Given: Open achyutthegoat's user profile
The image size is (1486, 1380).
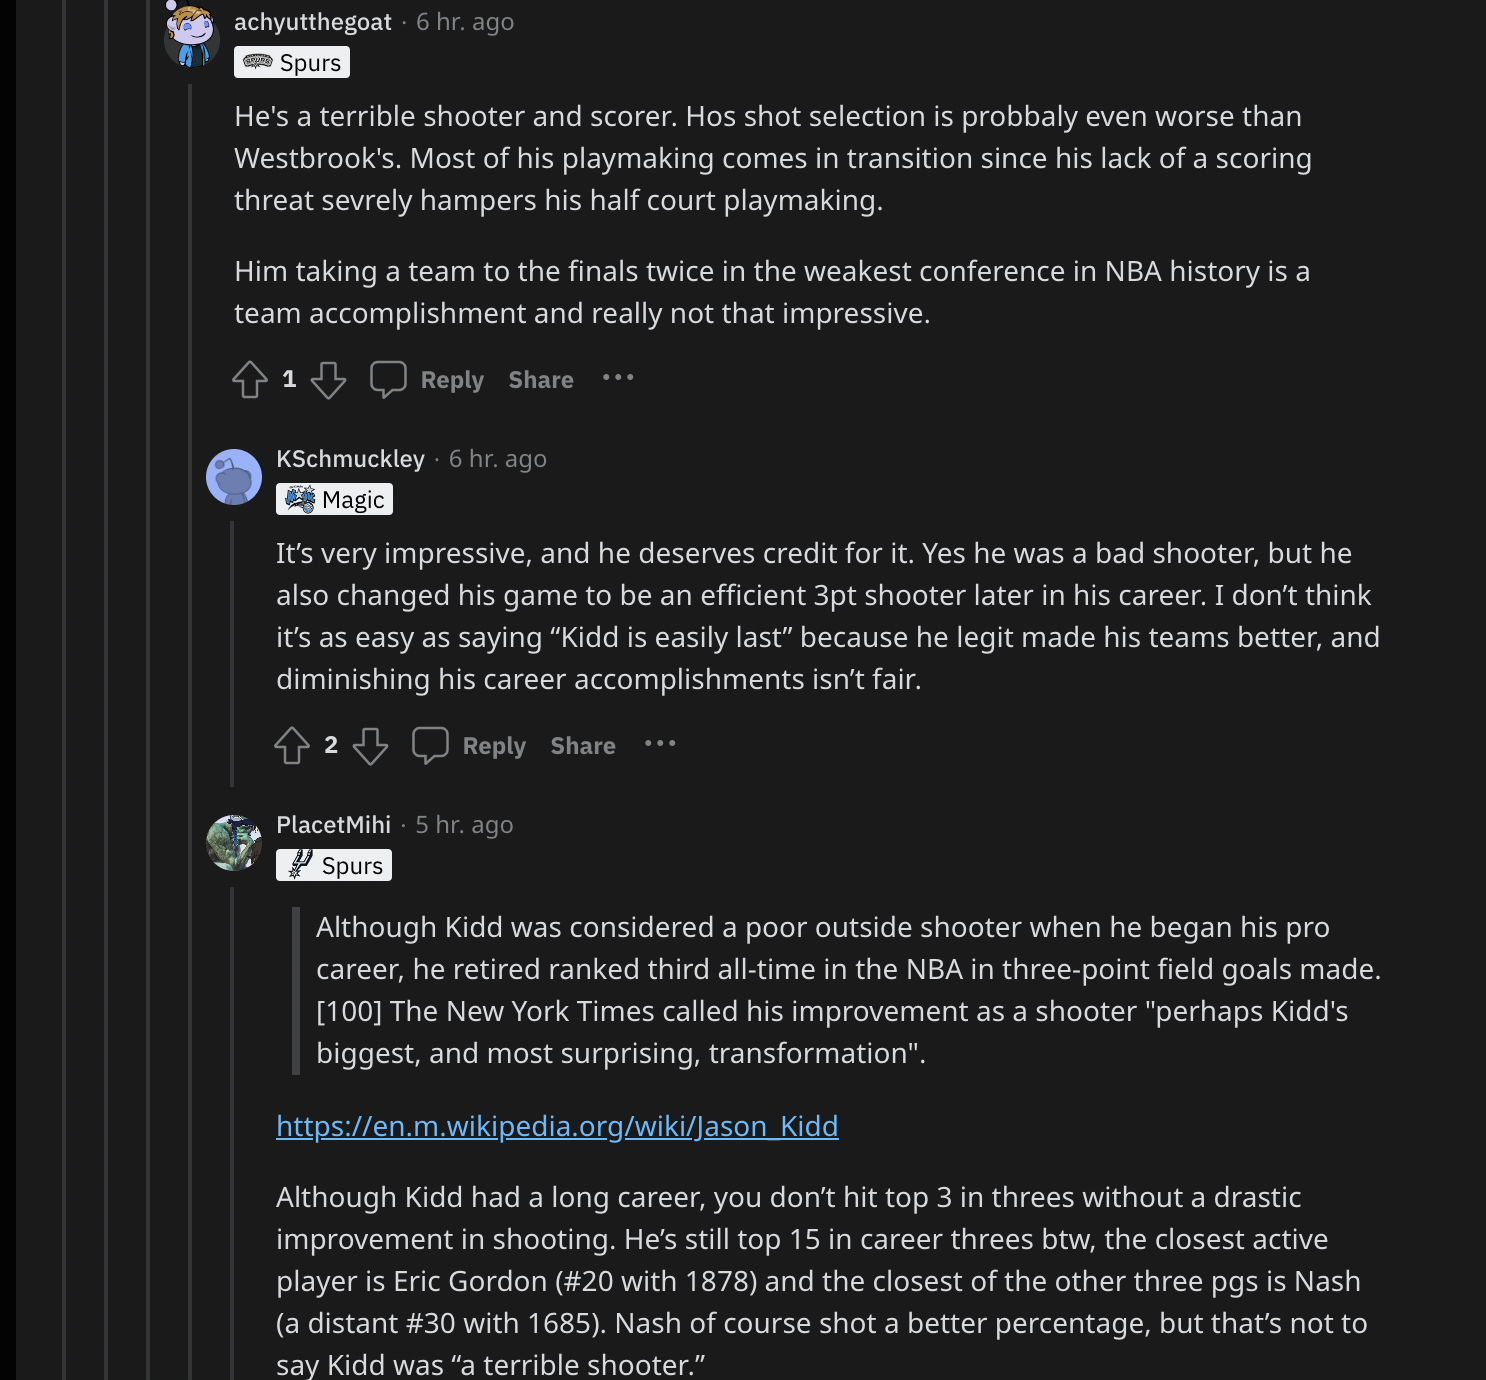Looking at the screenshot, I should point(312,22).
